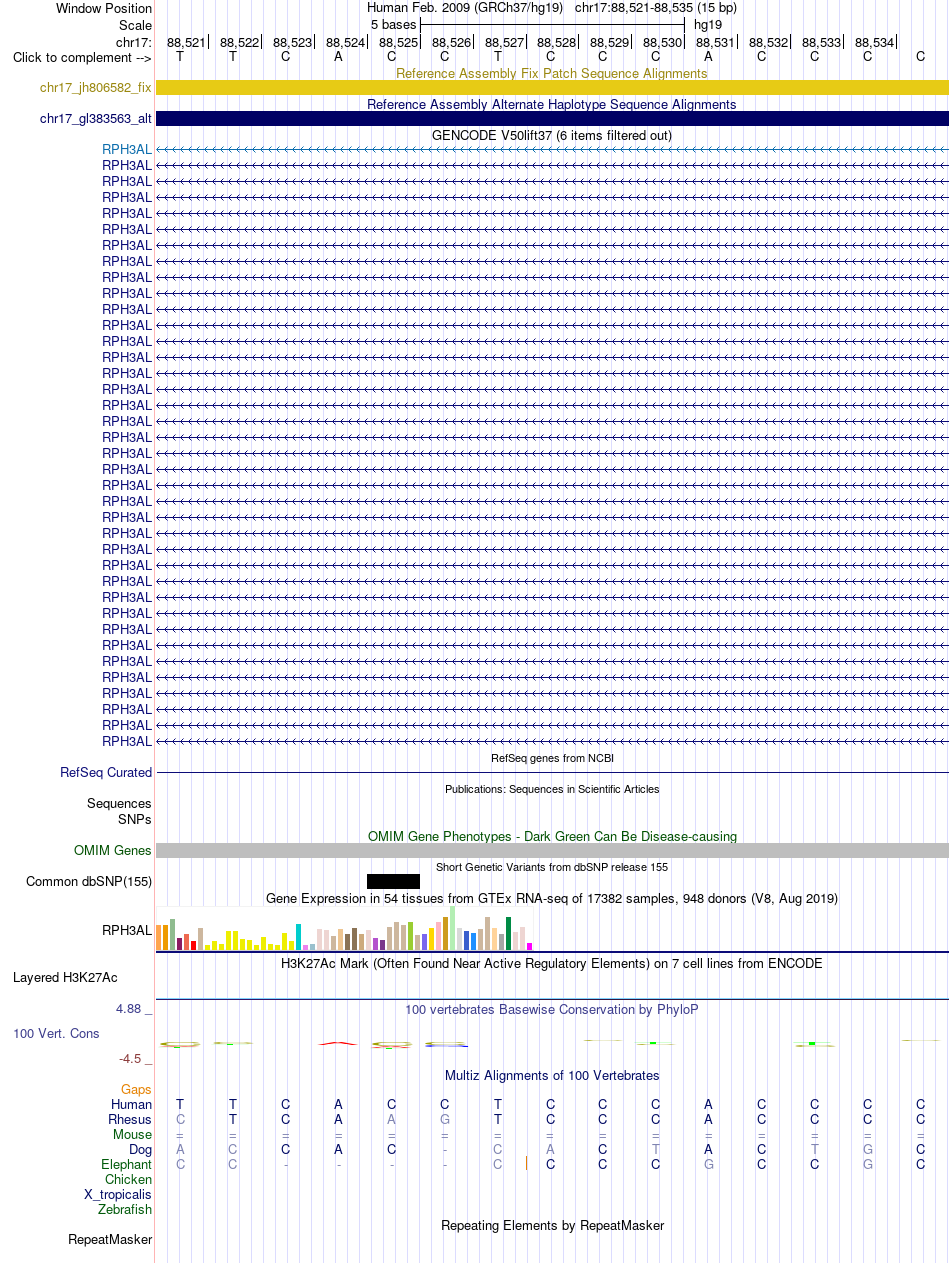950x1263 pixels.
Task: Click the light-blue RPH3AL label topping GENCODE track
Action: (x=127, y=149)
